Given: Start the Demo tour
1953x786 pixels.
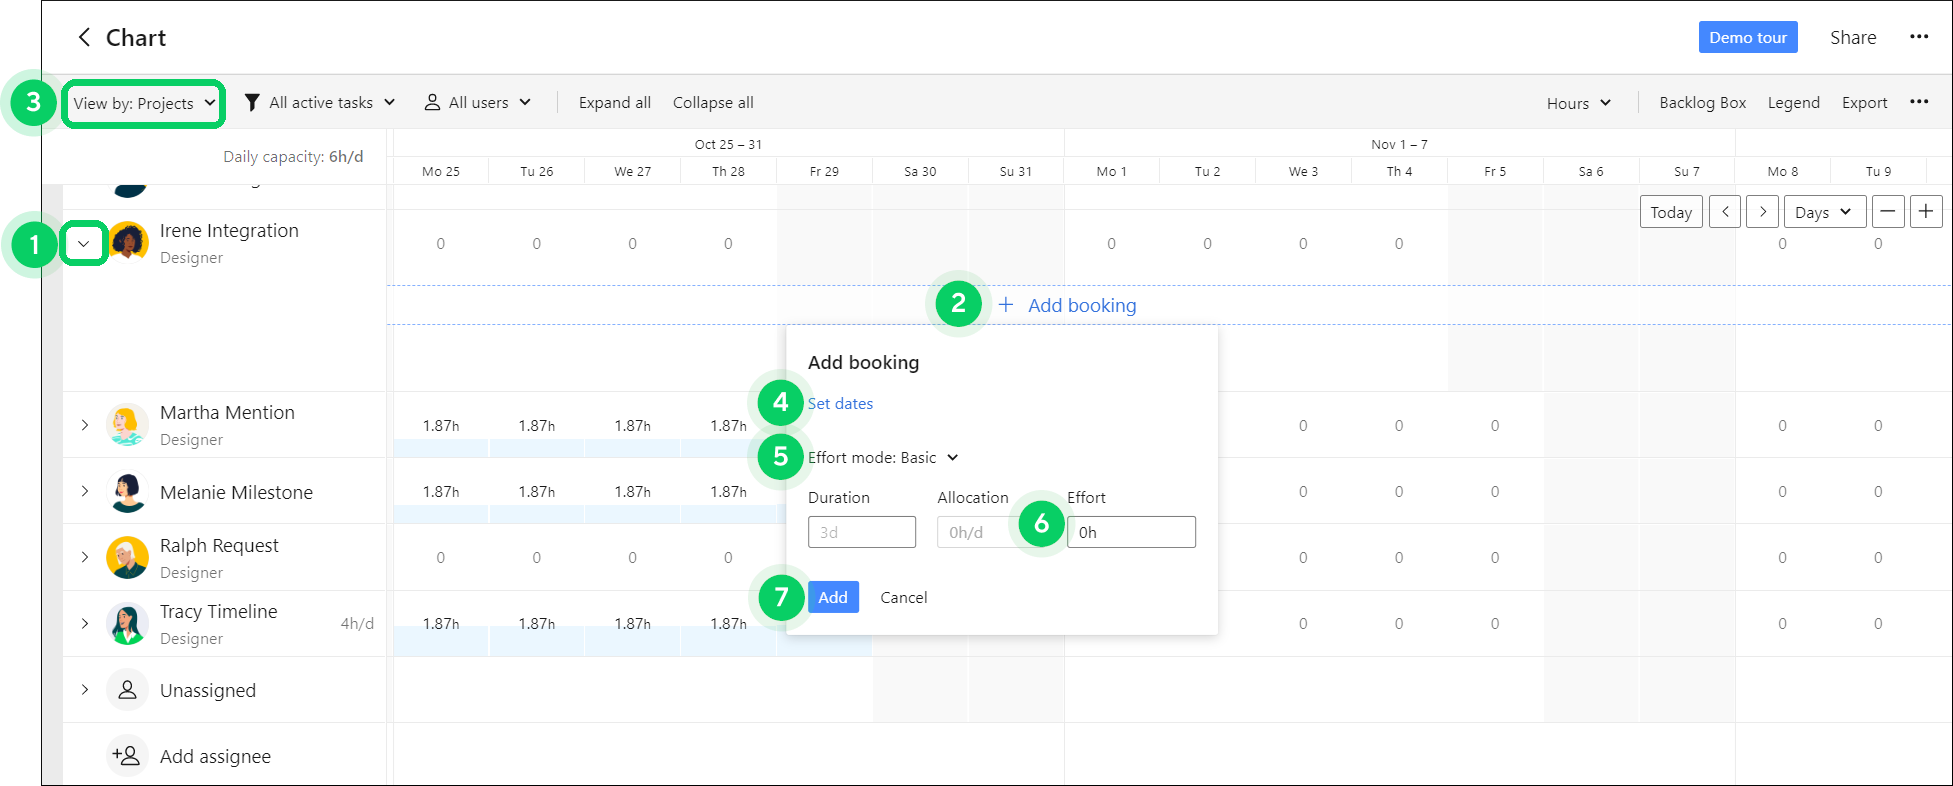Looking at the screenshot, I should tap(1748, 38).
